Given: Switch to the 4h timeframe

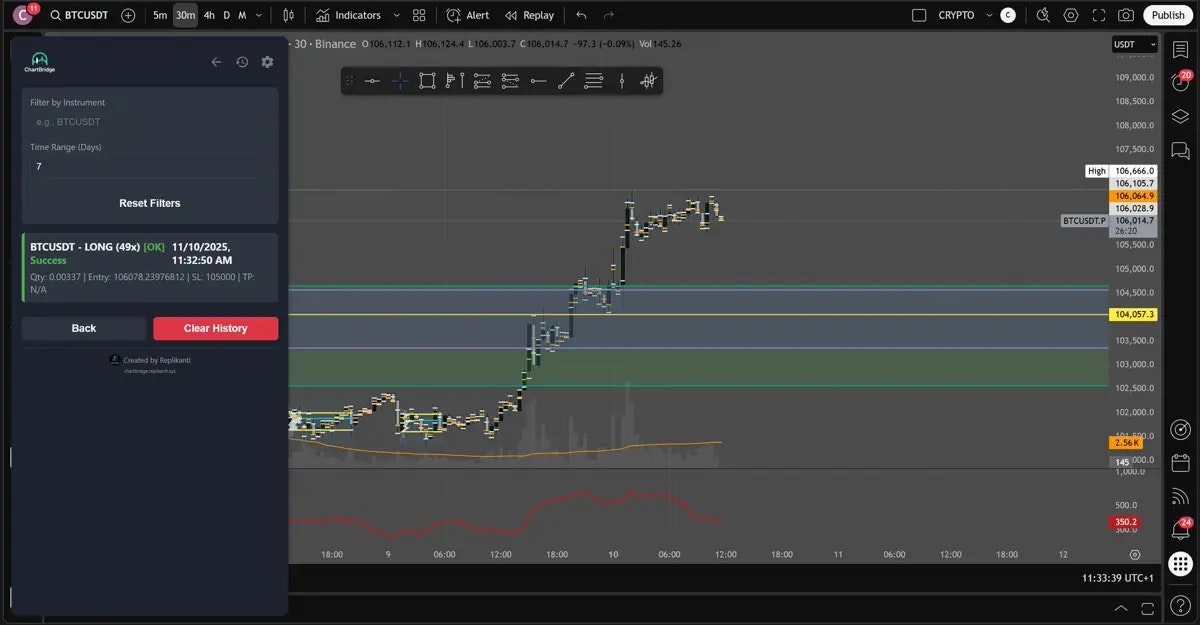Looking at the screenshot, I should click(209, 15).
